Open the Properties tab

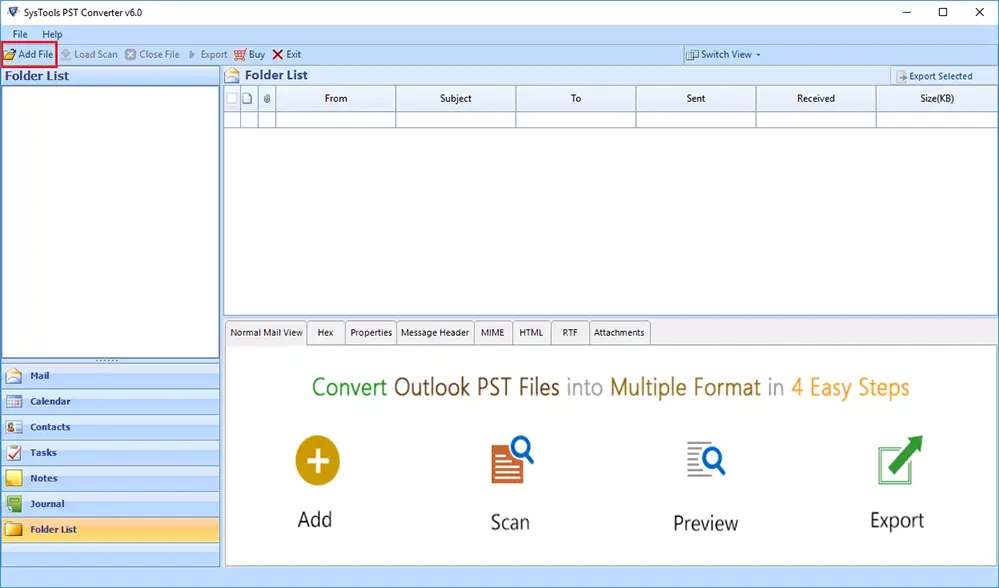tap(371, 333)
